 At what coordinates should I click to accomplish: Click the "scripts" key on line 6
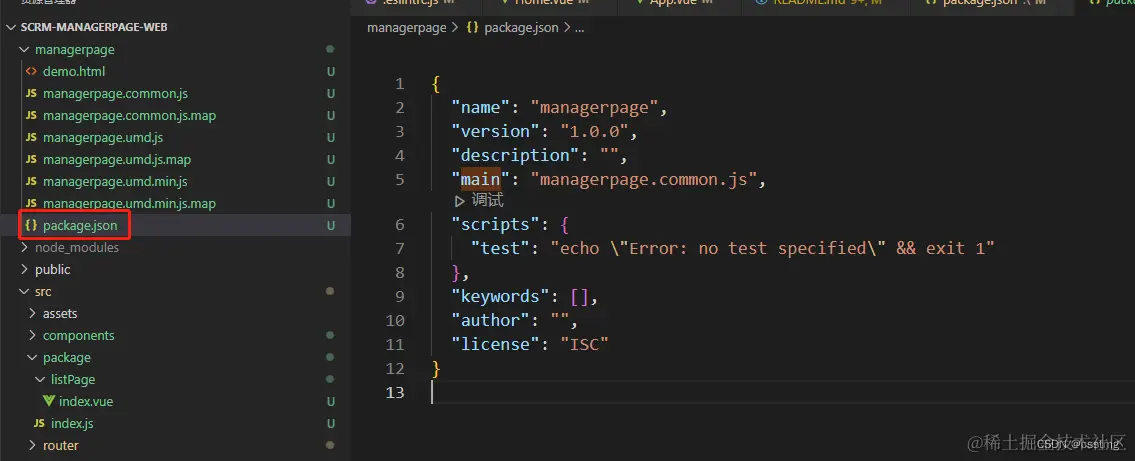point(500,224)
